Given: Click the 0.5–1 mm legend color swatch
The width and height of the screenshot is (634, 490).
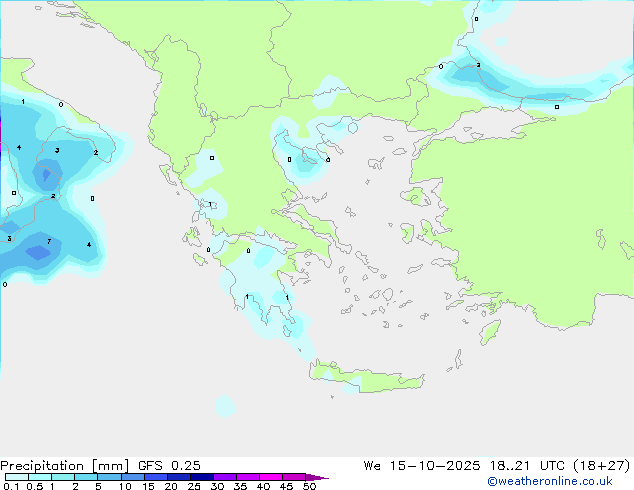Looking at the screenshot, I should [x=40, y=477].
